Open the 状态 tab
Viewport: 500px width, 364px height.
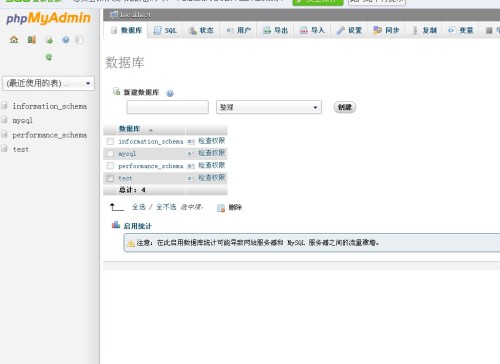[201, 31]
